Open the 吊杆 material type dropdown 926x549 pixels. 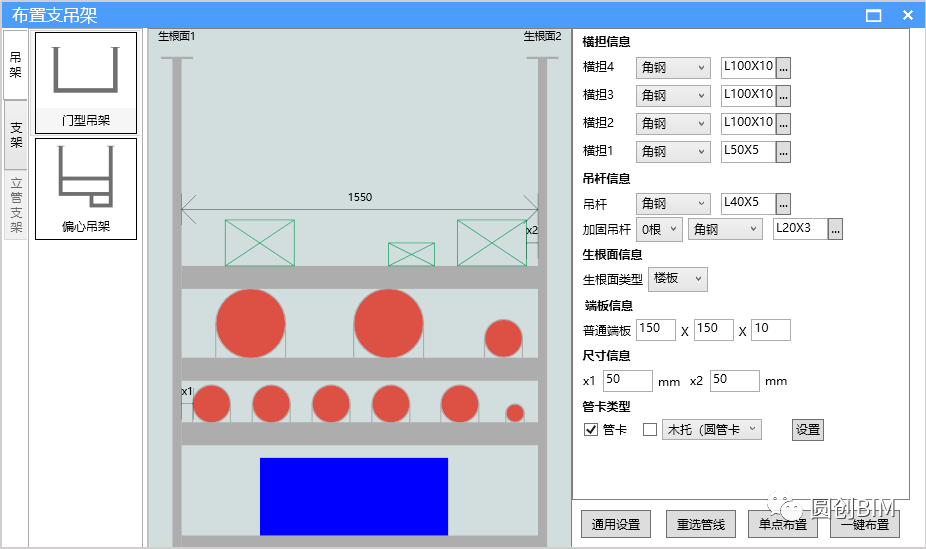673,204
